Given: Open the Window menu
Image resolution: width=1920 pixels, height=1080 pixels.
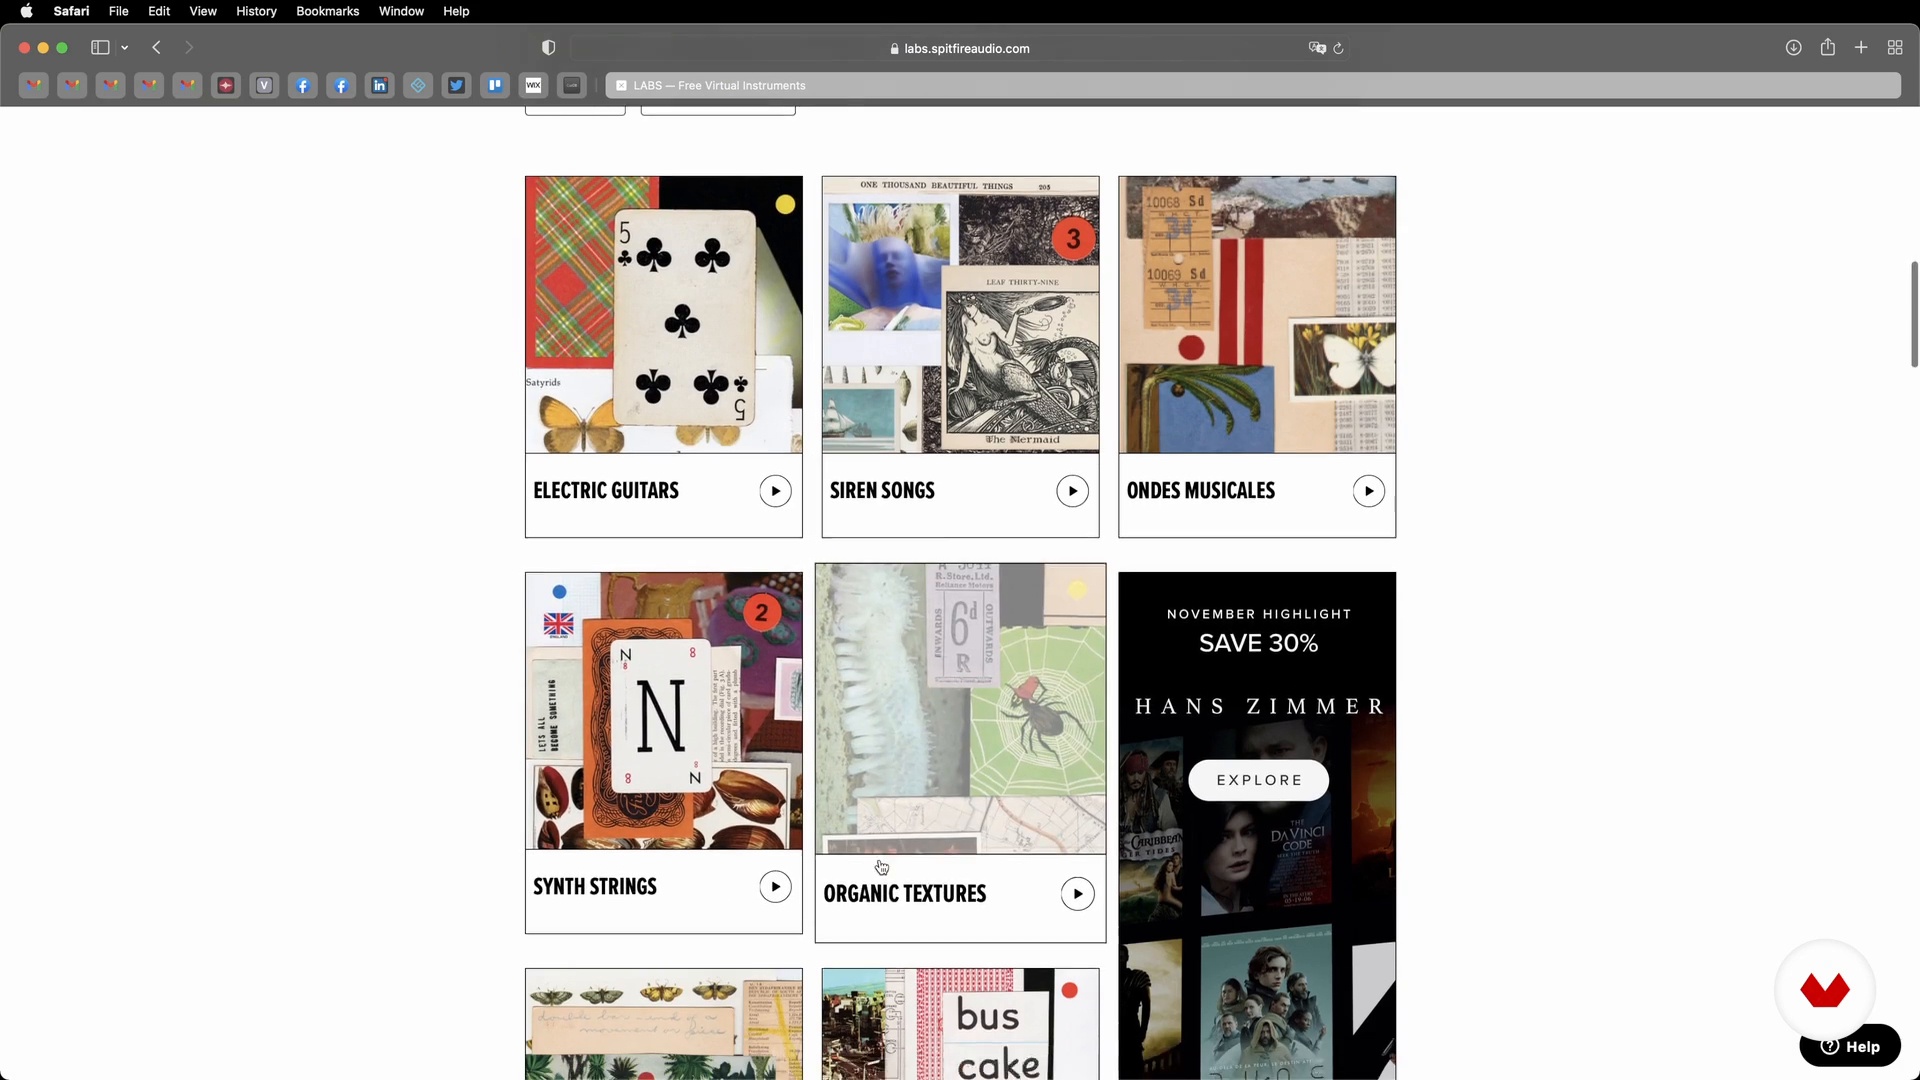Looking at the screenshot, I should (401, 11).
